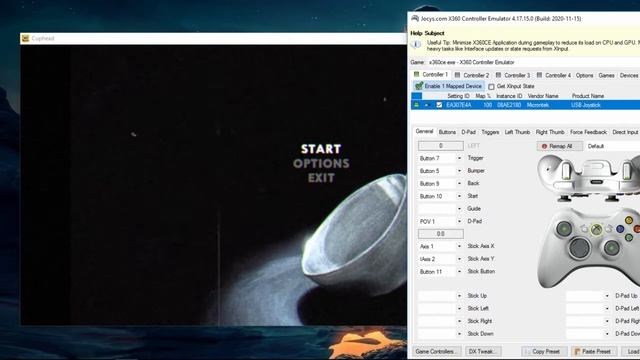Select OPTIONS in Cuphead menu
This screenshot has height=360, width=640.
(321, 163)
